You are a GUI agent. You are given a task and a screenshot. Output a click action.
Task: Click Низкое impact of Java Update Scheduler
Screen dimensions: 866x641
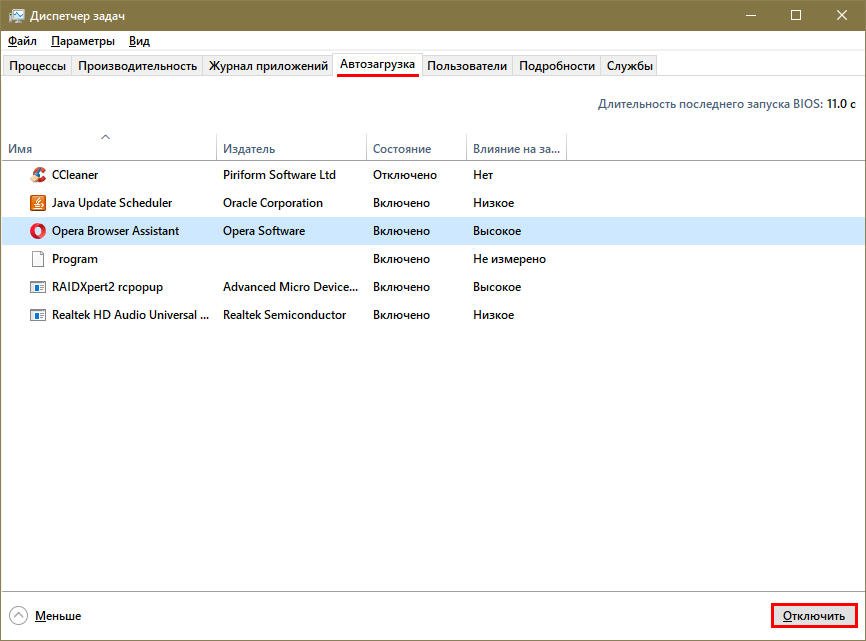pos(493,203)
